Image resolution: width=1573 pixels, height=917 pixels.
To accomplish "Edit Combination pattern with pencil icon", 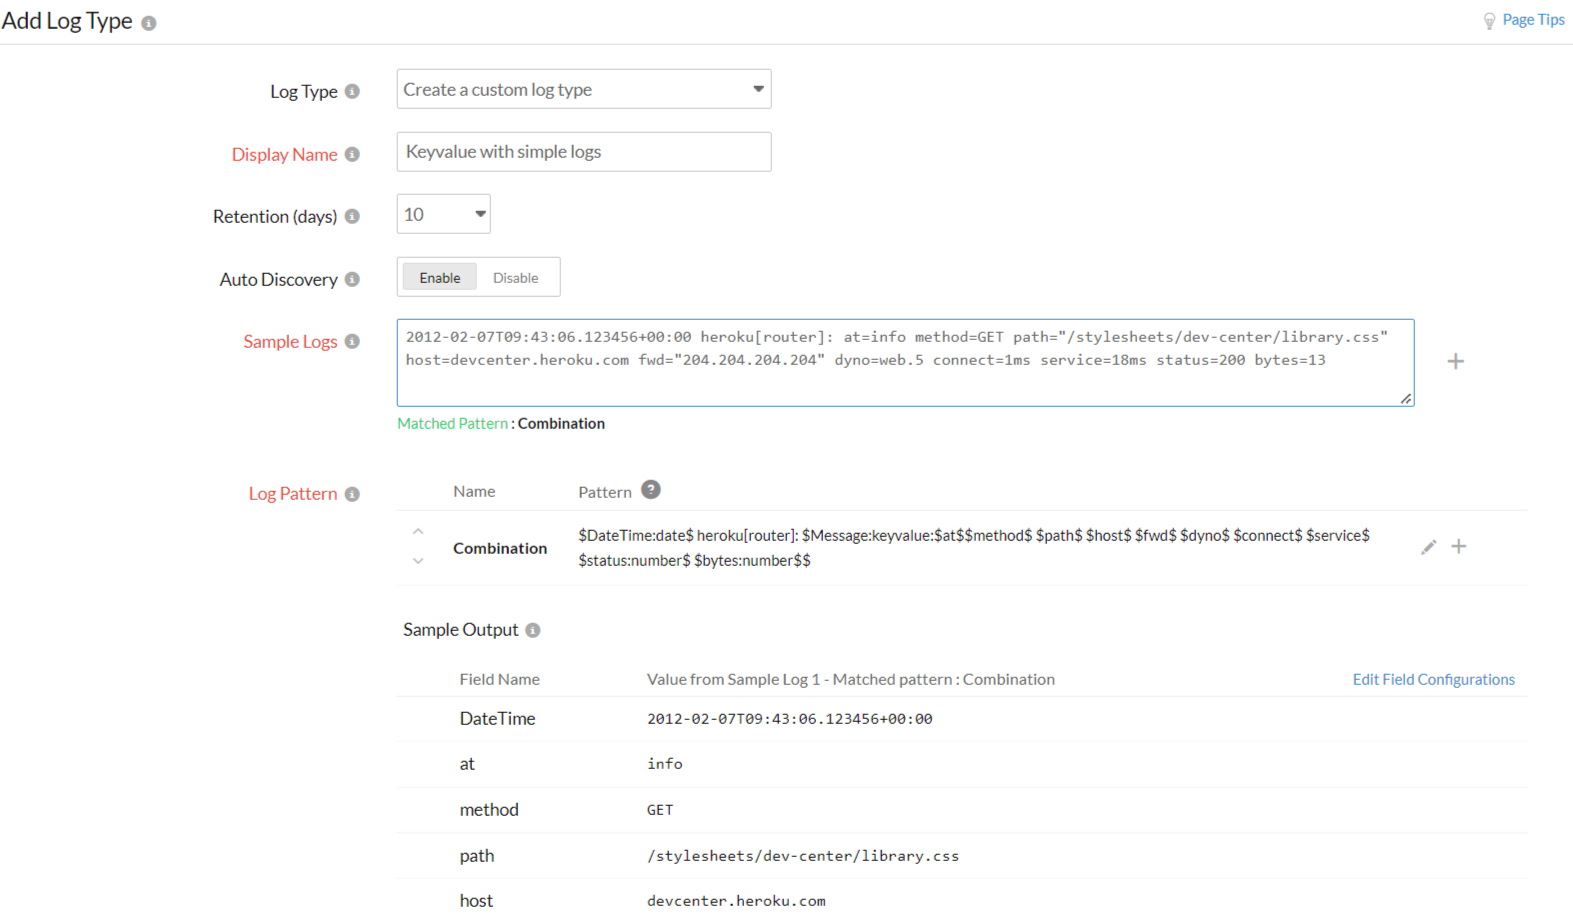I will click(1428, 547).
